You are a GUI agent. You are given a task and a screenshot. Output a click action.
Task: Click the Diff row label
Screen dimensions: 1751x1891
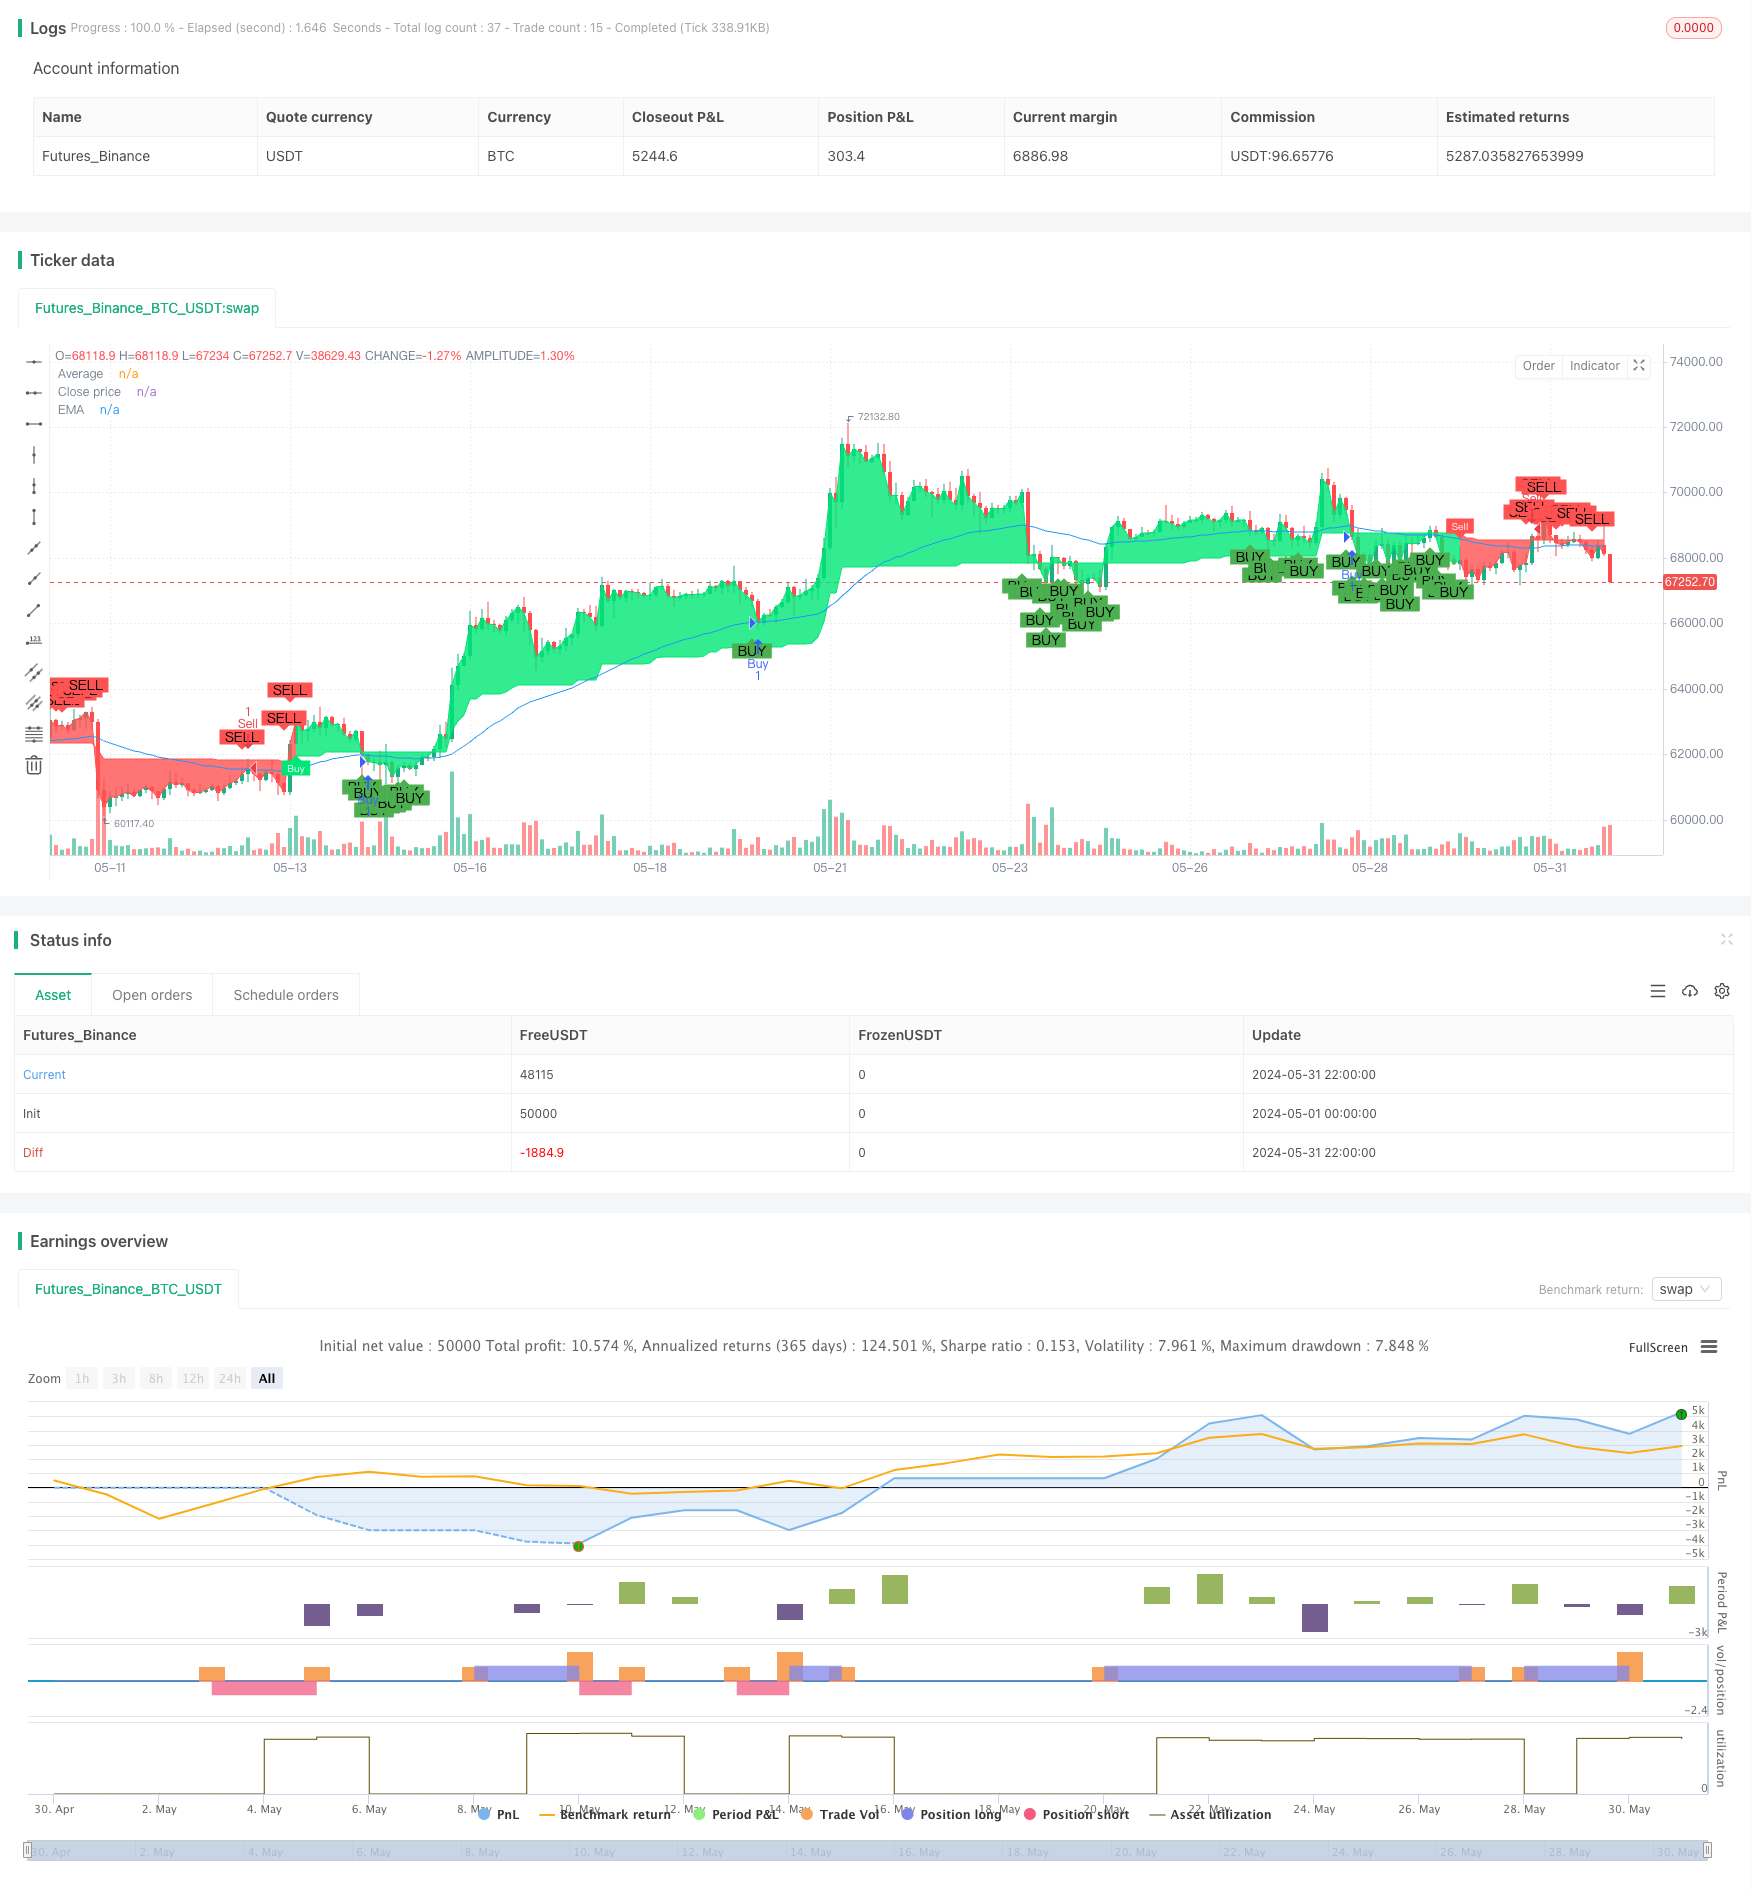click(x=33, y=1153)
